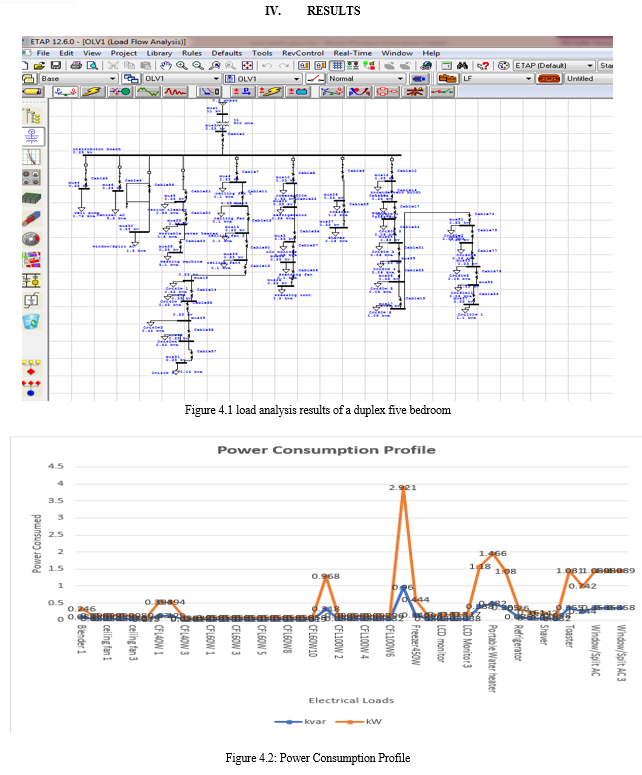Switch to Edit mode pencil icon
Viewport: 642px width, 775px height.
[x=33, y=91]
